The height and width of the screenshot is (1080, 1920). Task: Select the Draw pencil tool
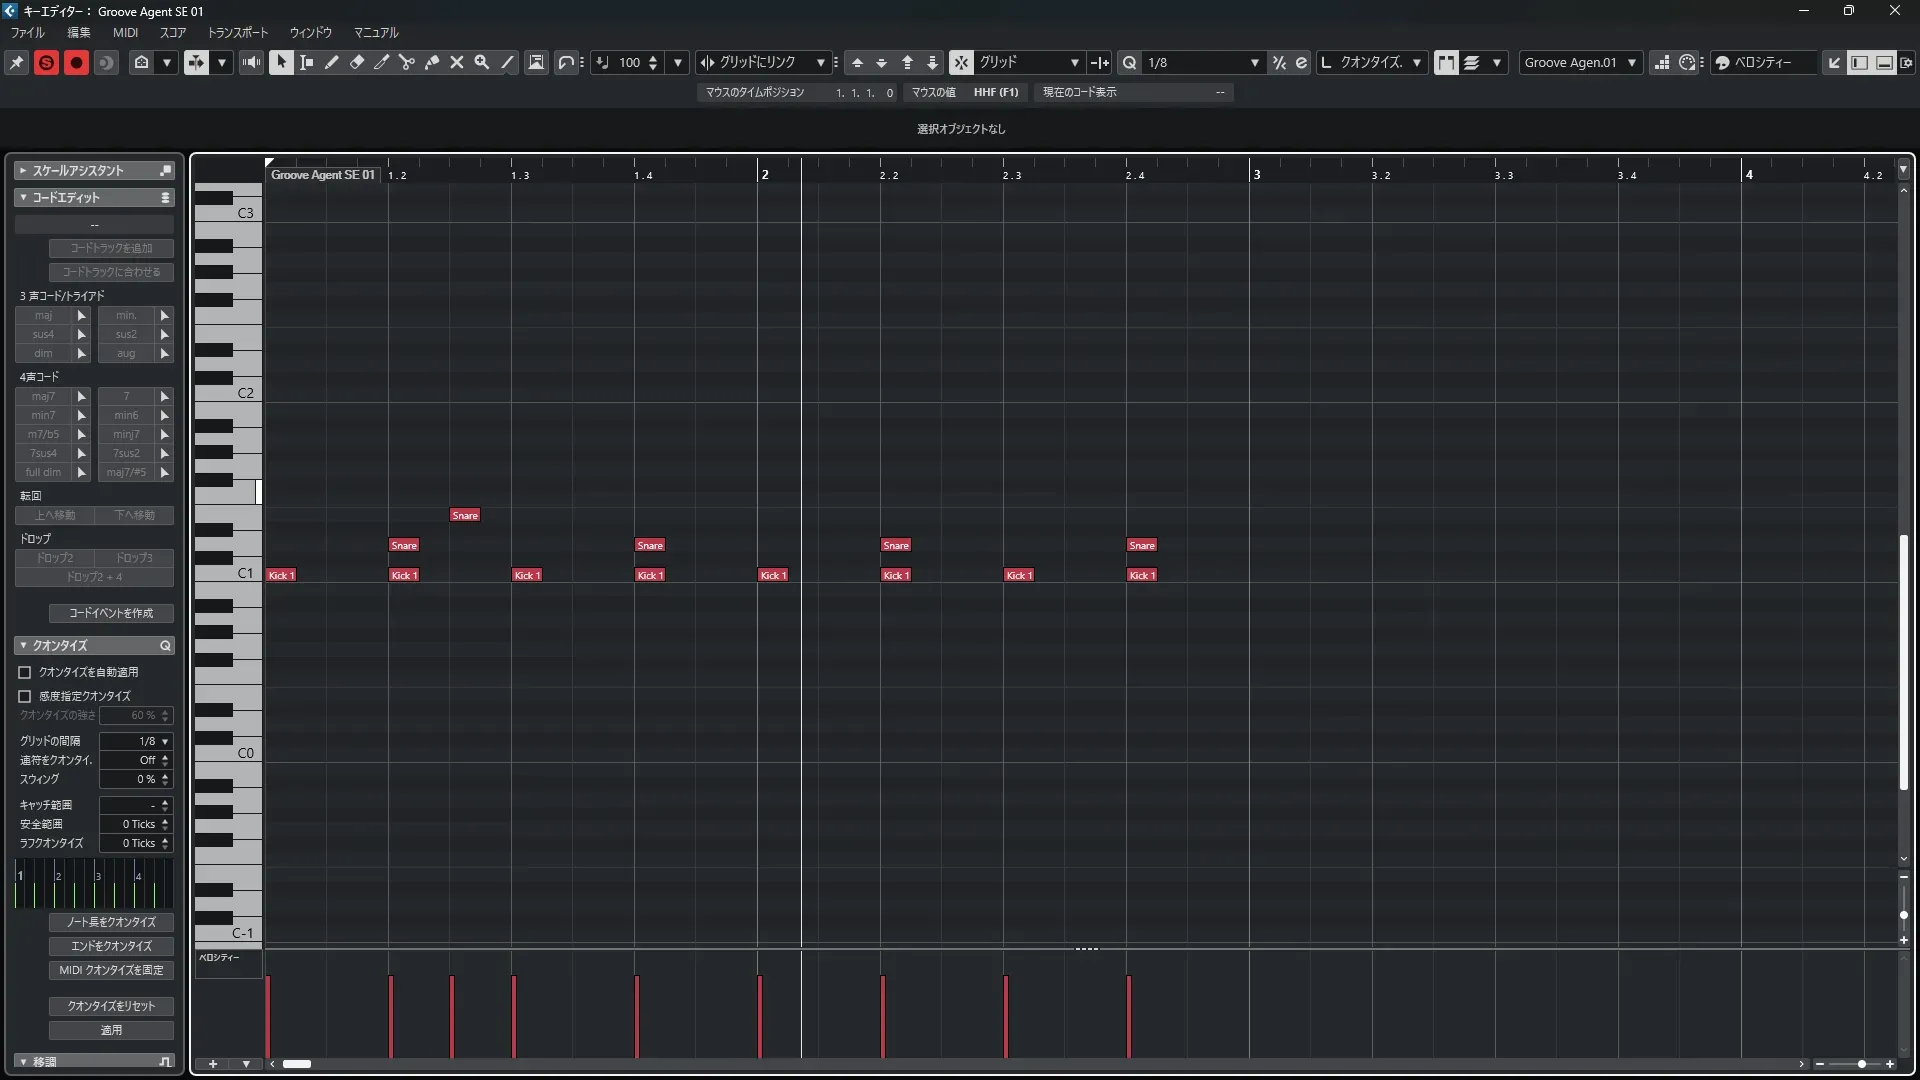click(331, 62)
